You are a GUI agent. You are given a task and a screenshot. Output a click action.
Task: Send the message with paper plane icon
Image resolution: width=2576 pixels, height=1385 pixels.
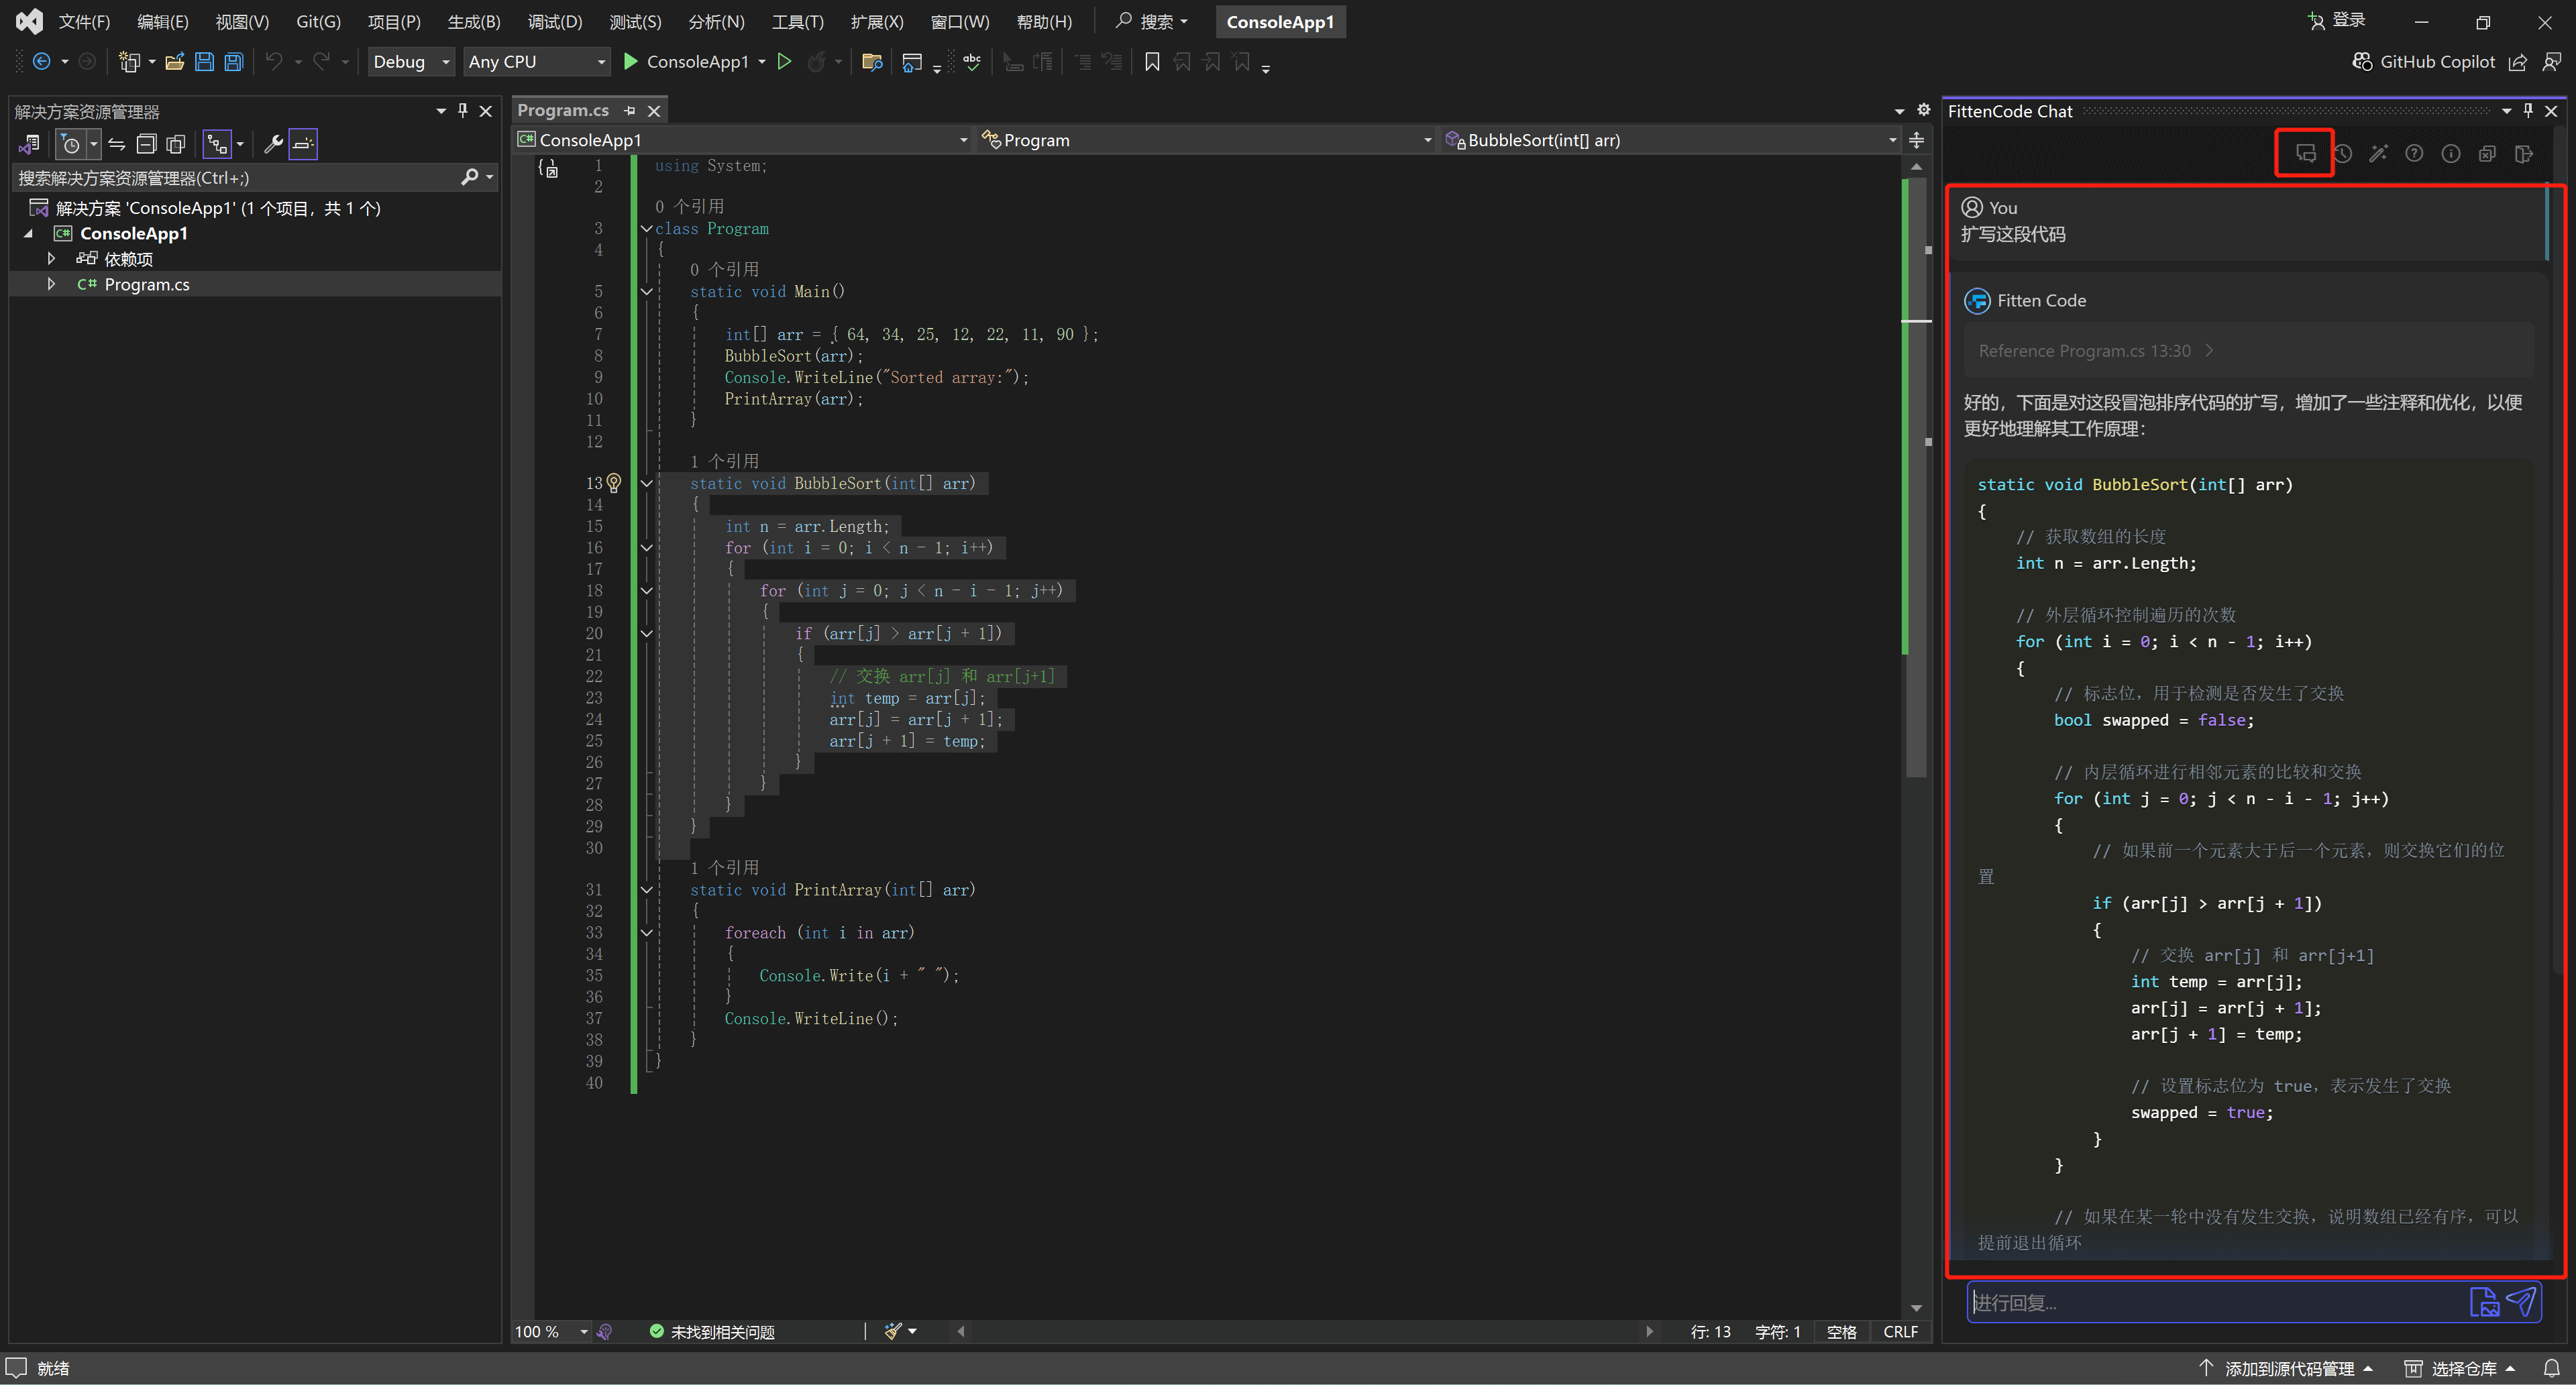point(2521,1301)
